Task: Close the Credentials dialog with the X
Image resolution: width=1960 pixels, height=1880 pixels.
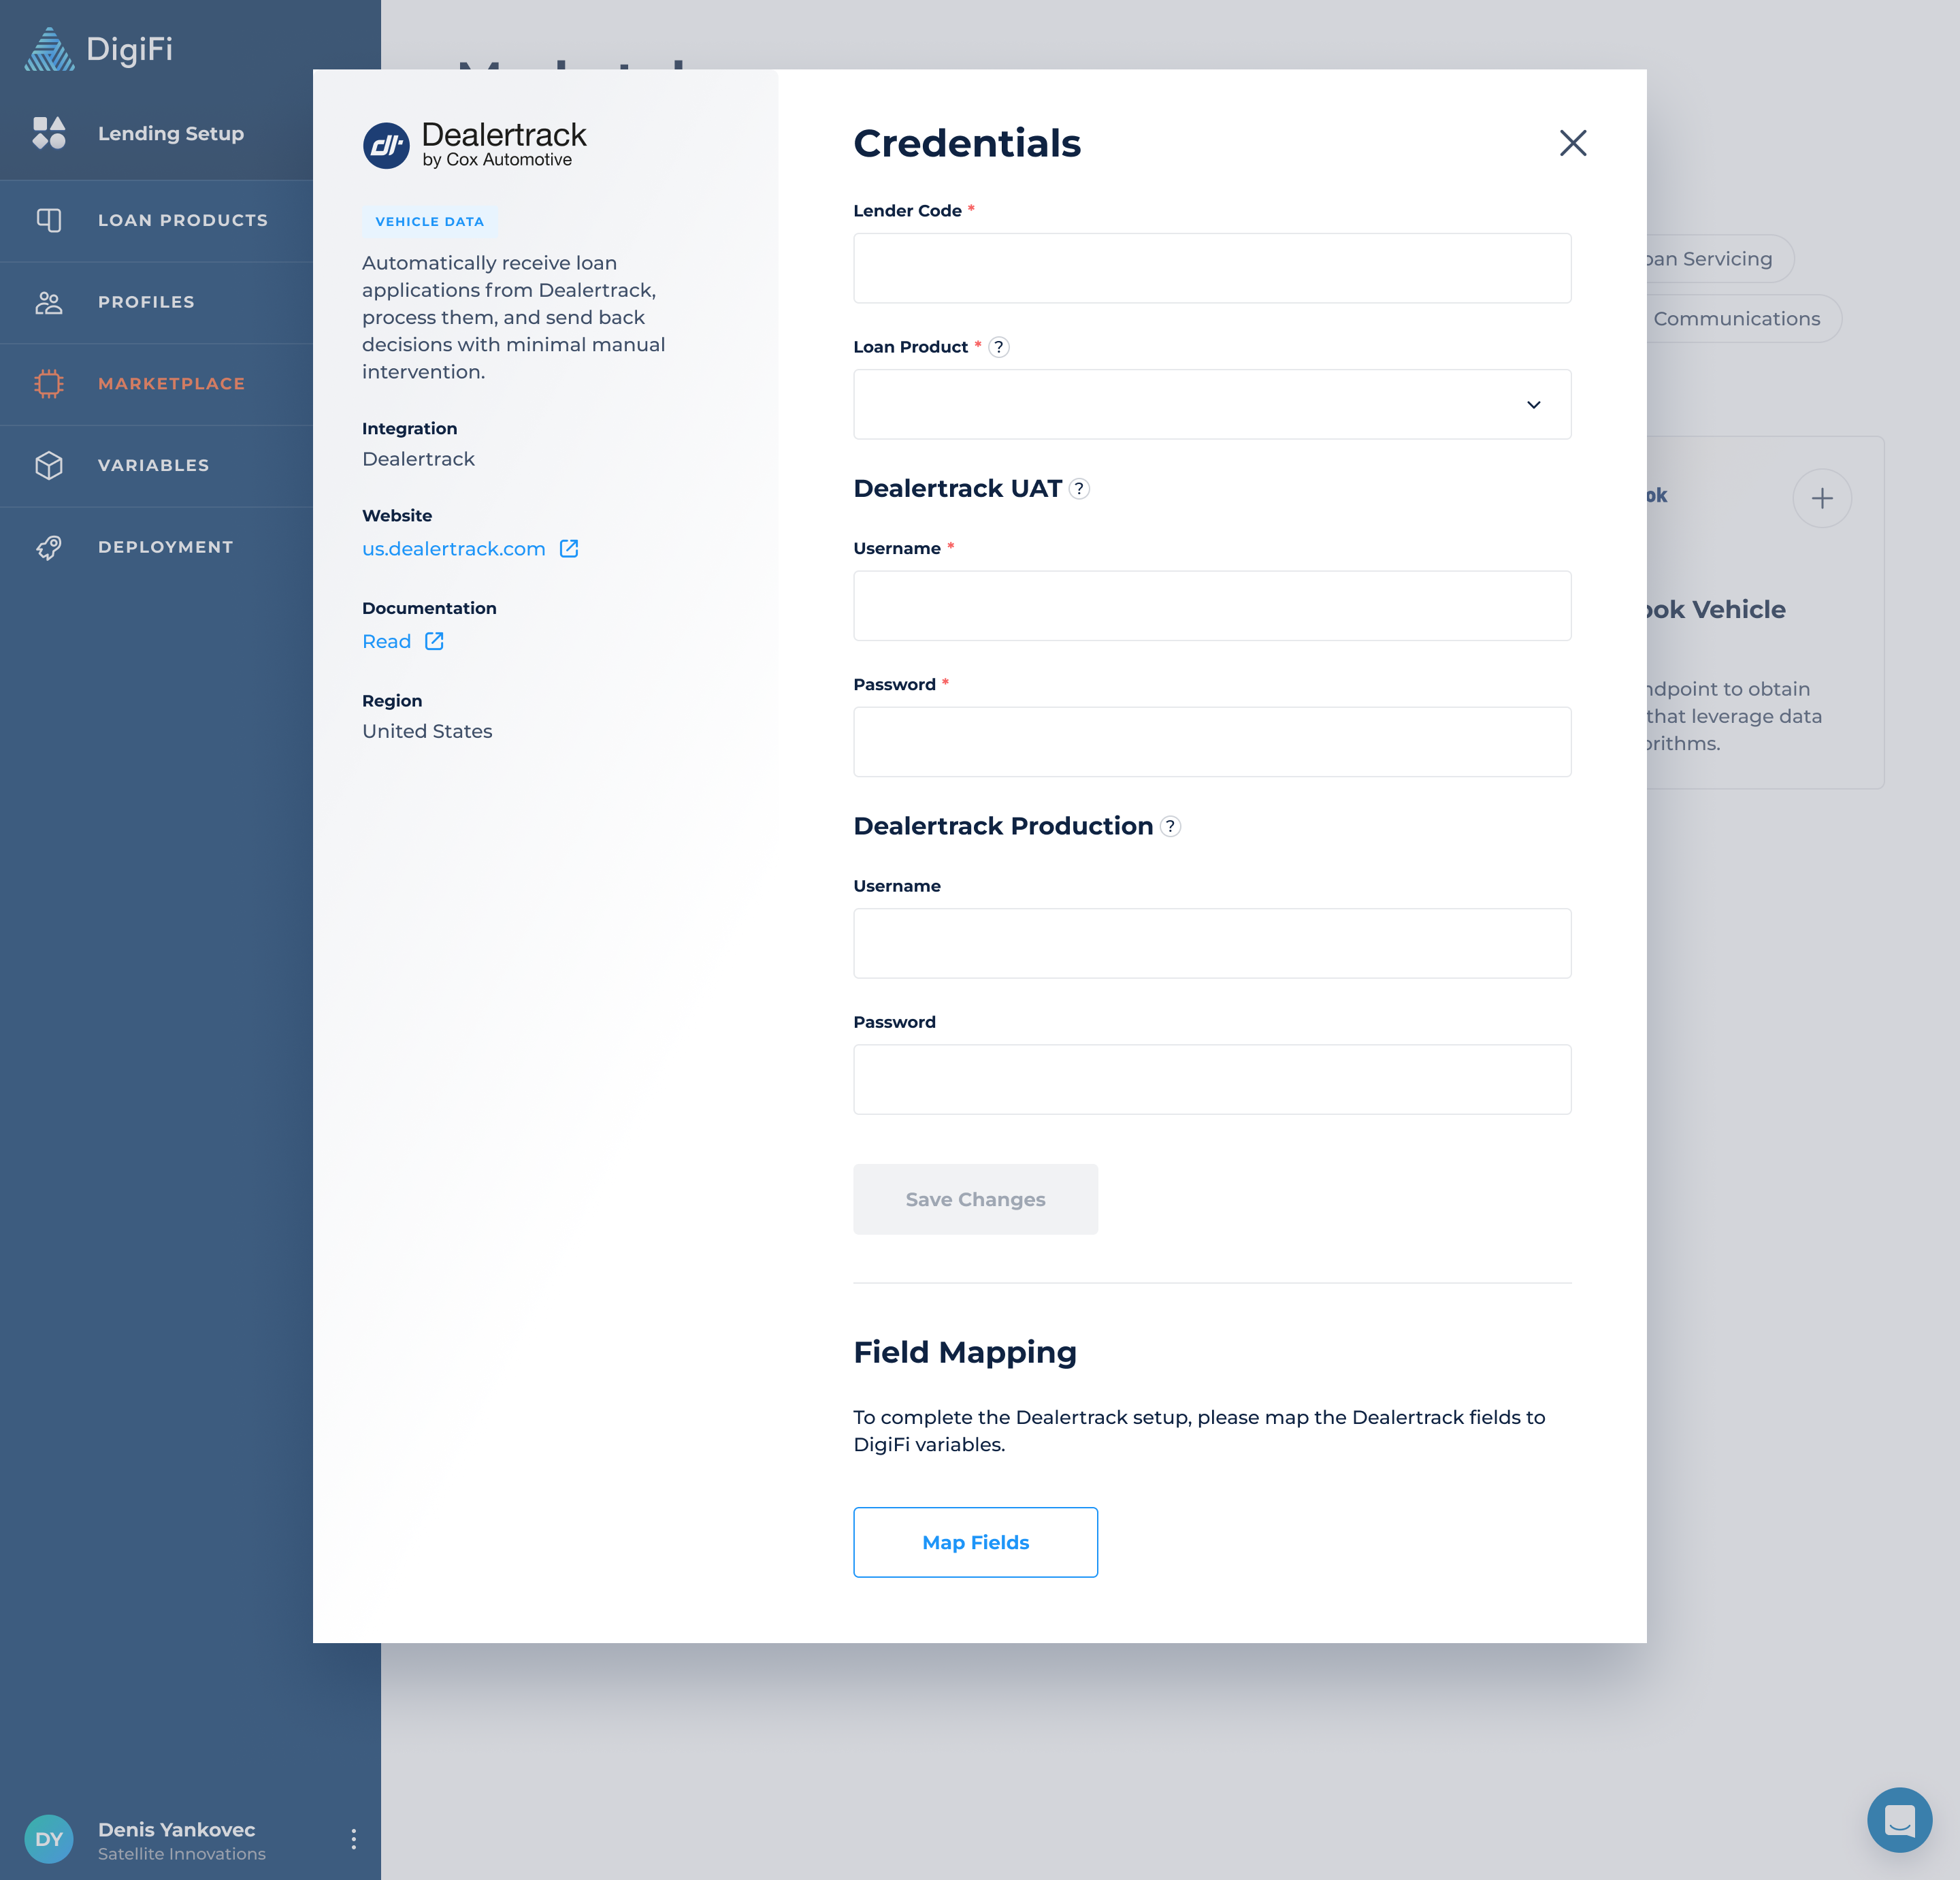Action: click(1573, 143)
